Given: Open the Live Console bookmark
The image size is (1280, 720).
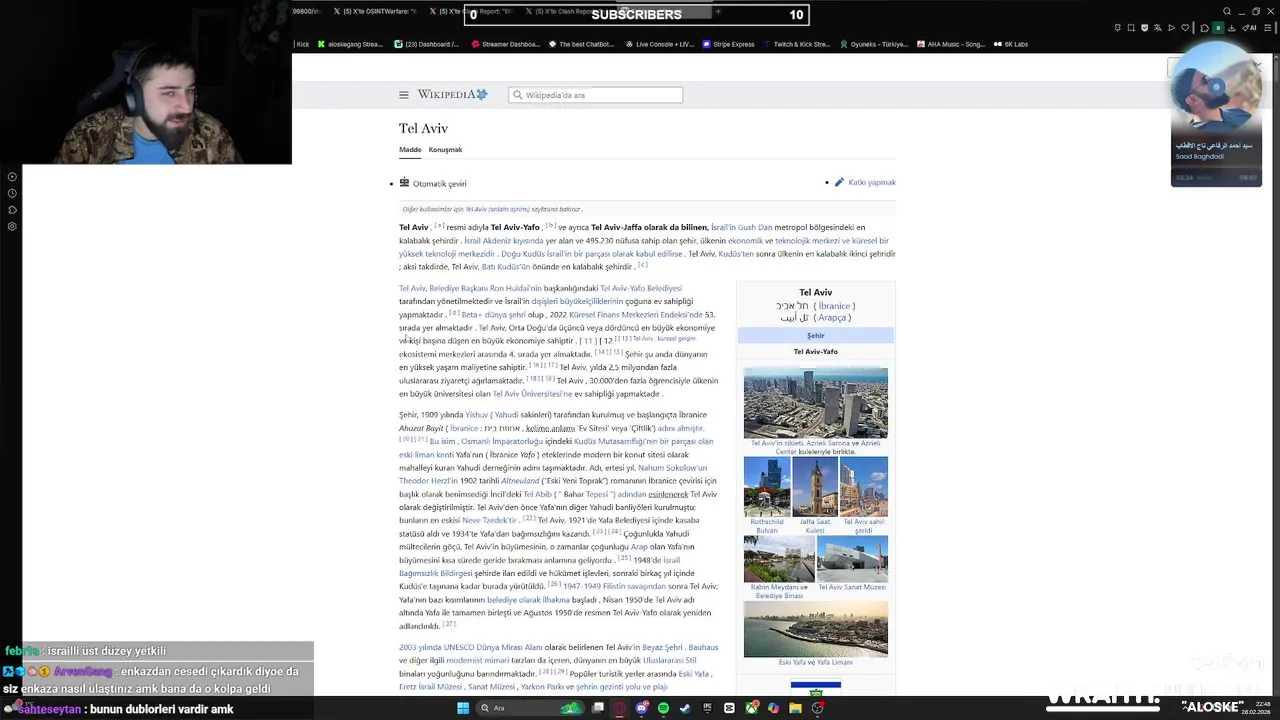Looking at the screenshot, I should point(659,44).
